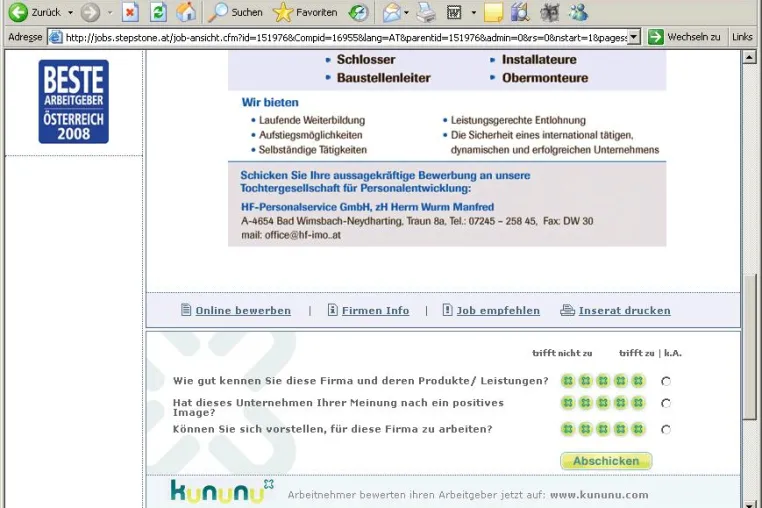Click info icon beside Firmen Info
This screenshot has width=762, height=508.
[332, 310]
